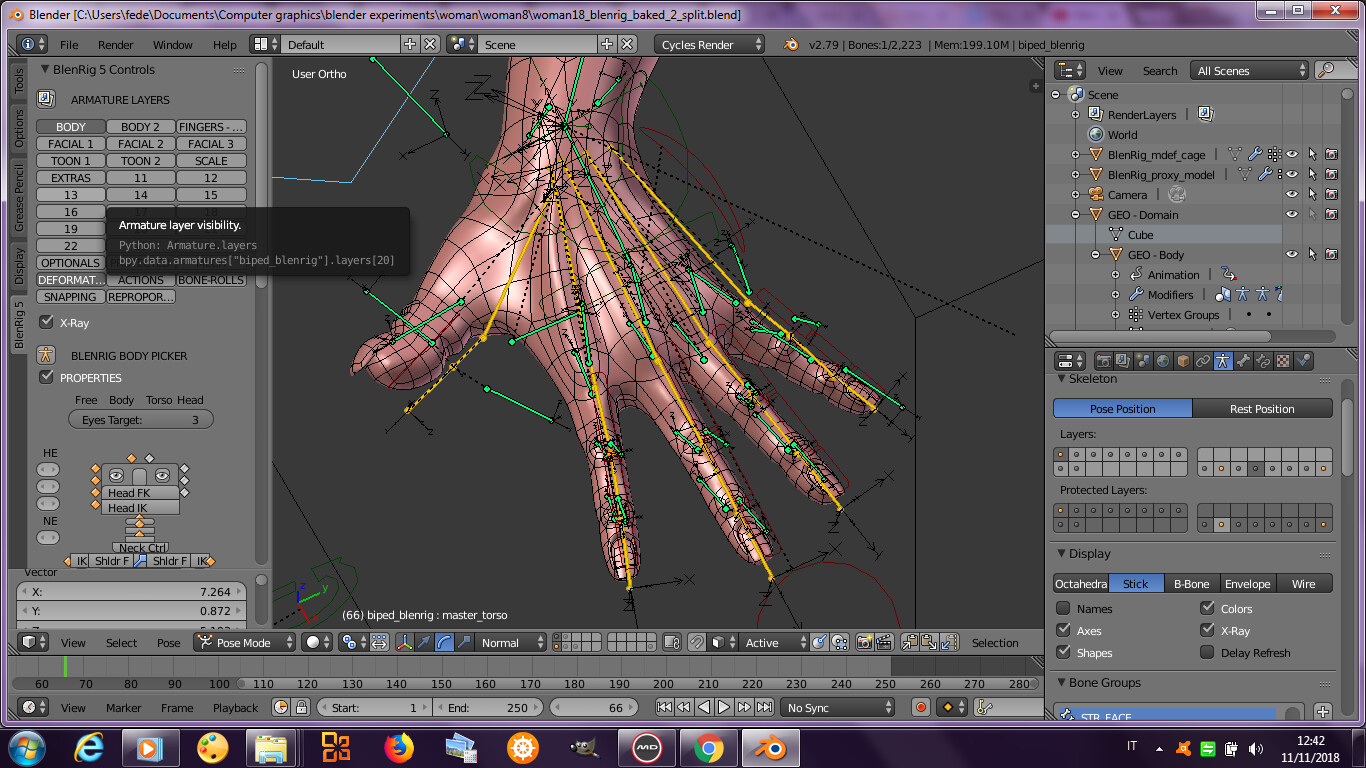Image resolution: width=1366 pixels, height=768 pixels.
Task: Click the End frame field in timeline
Action: click(x=488, y=707)
